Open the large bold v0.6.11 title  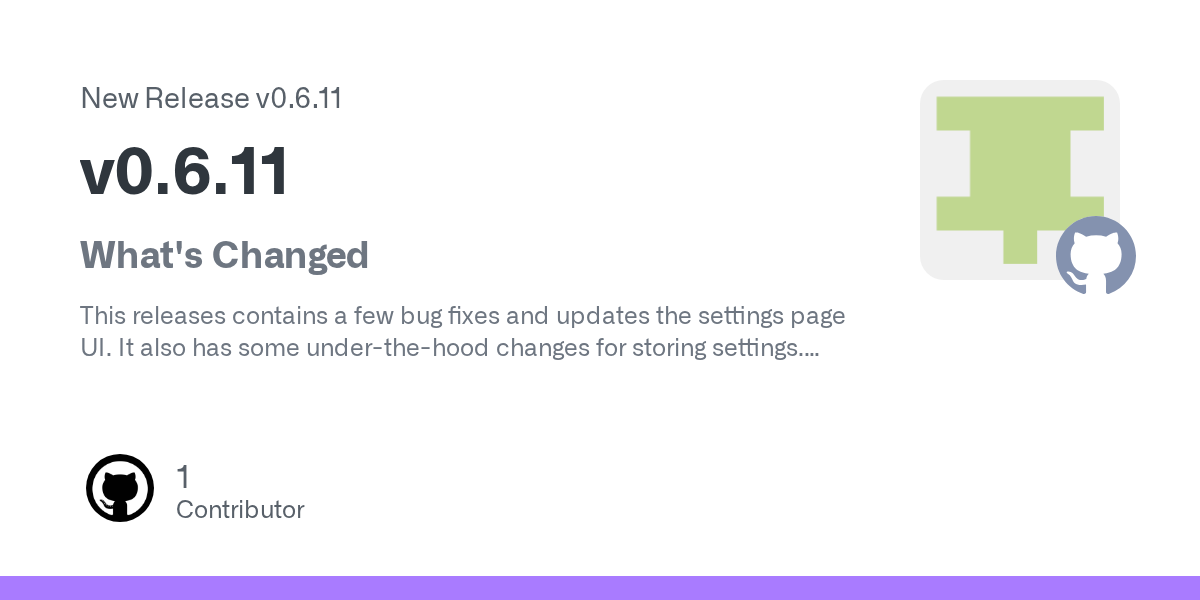pos(185,172)
